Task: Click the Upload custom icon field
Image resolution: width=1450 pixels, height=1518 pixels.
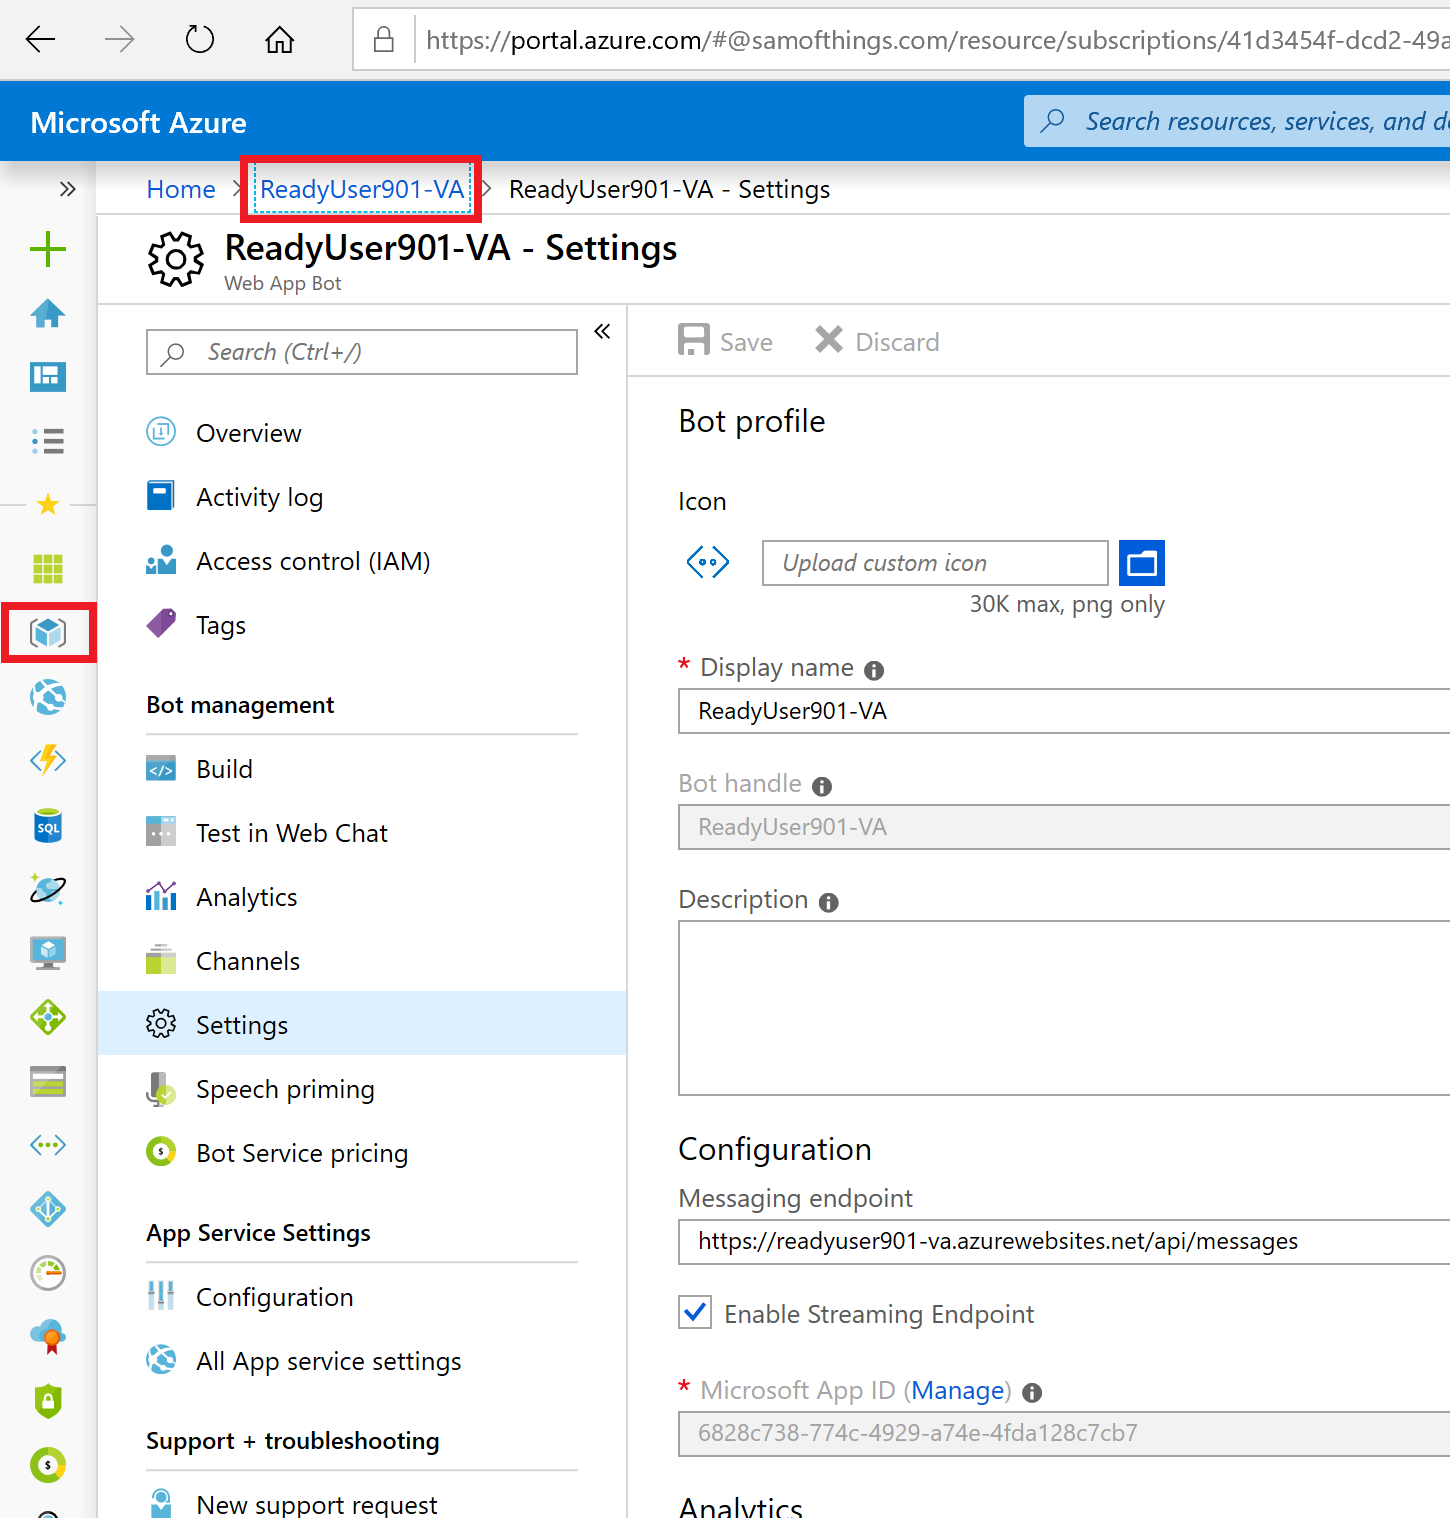Action: [935, 563]
